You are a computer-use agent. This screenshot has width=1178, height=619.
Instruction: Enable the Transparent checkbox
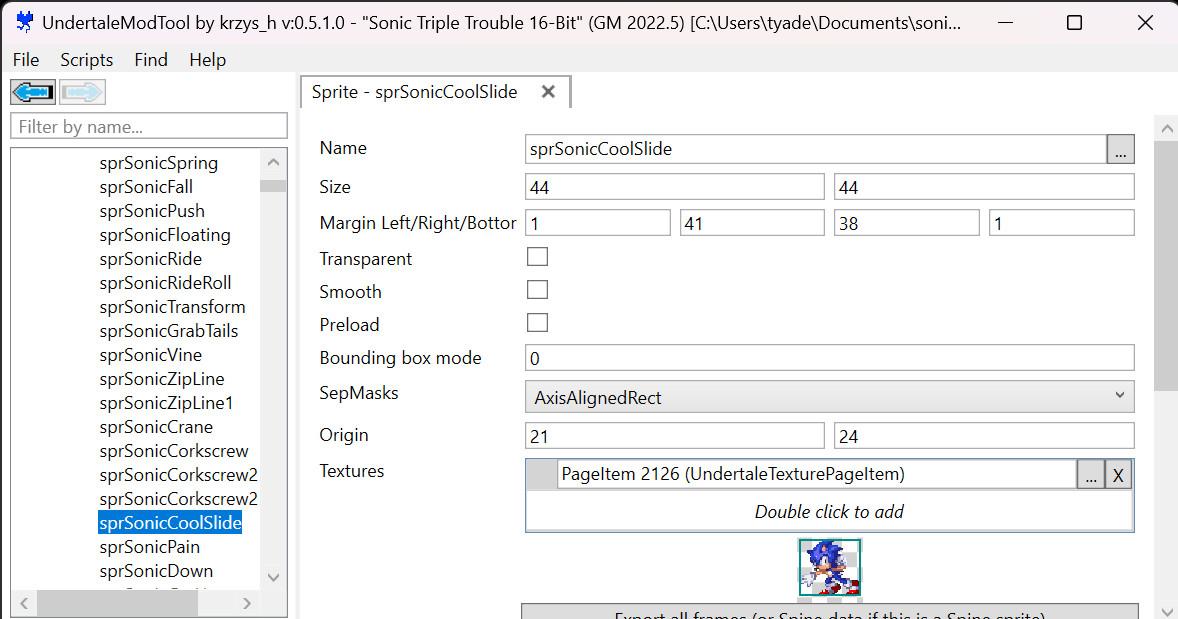pyautogui.click(x=537, y=256)
